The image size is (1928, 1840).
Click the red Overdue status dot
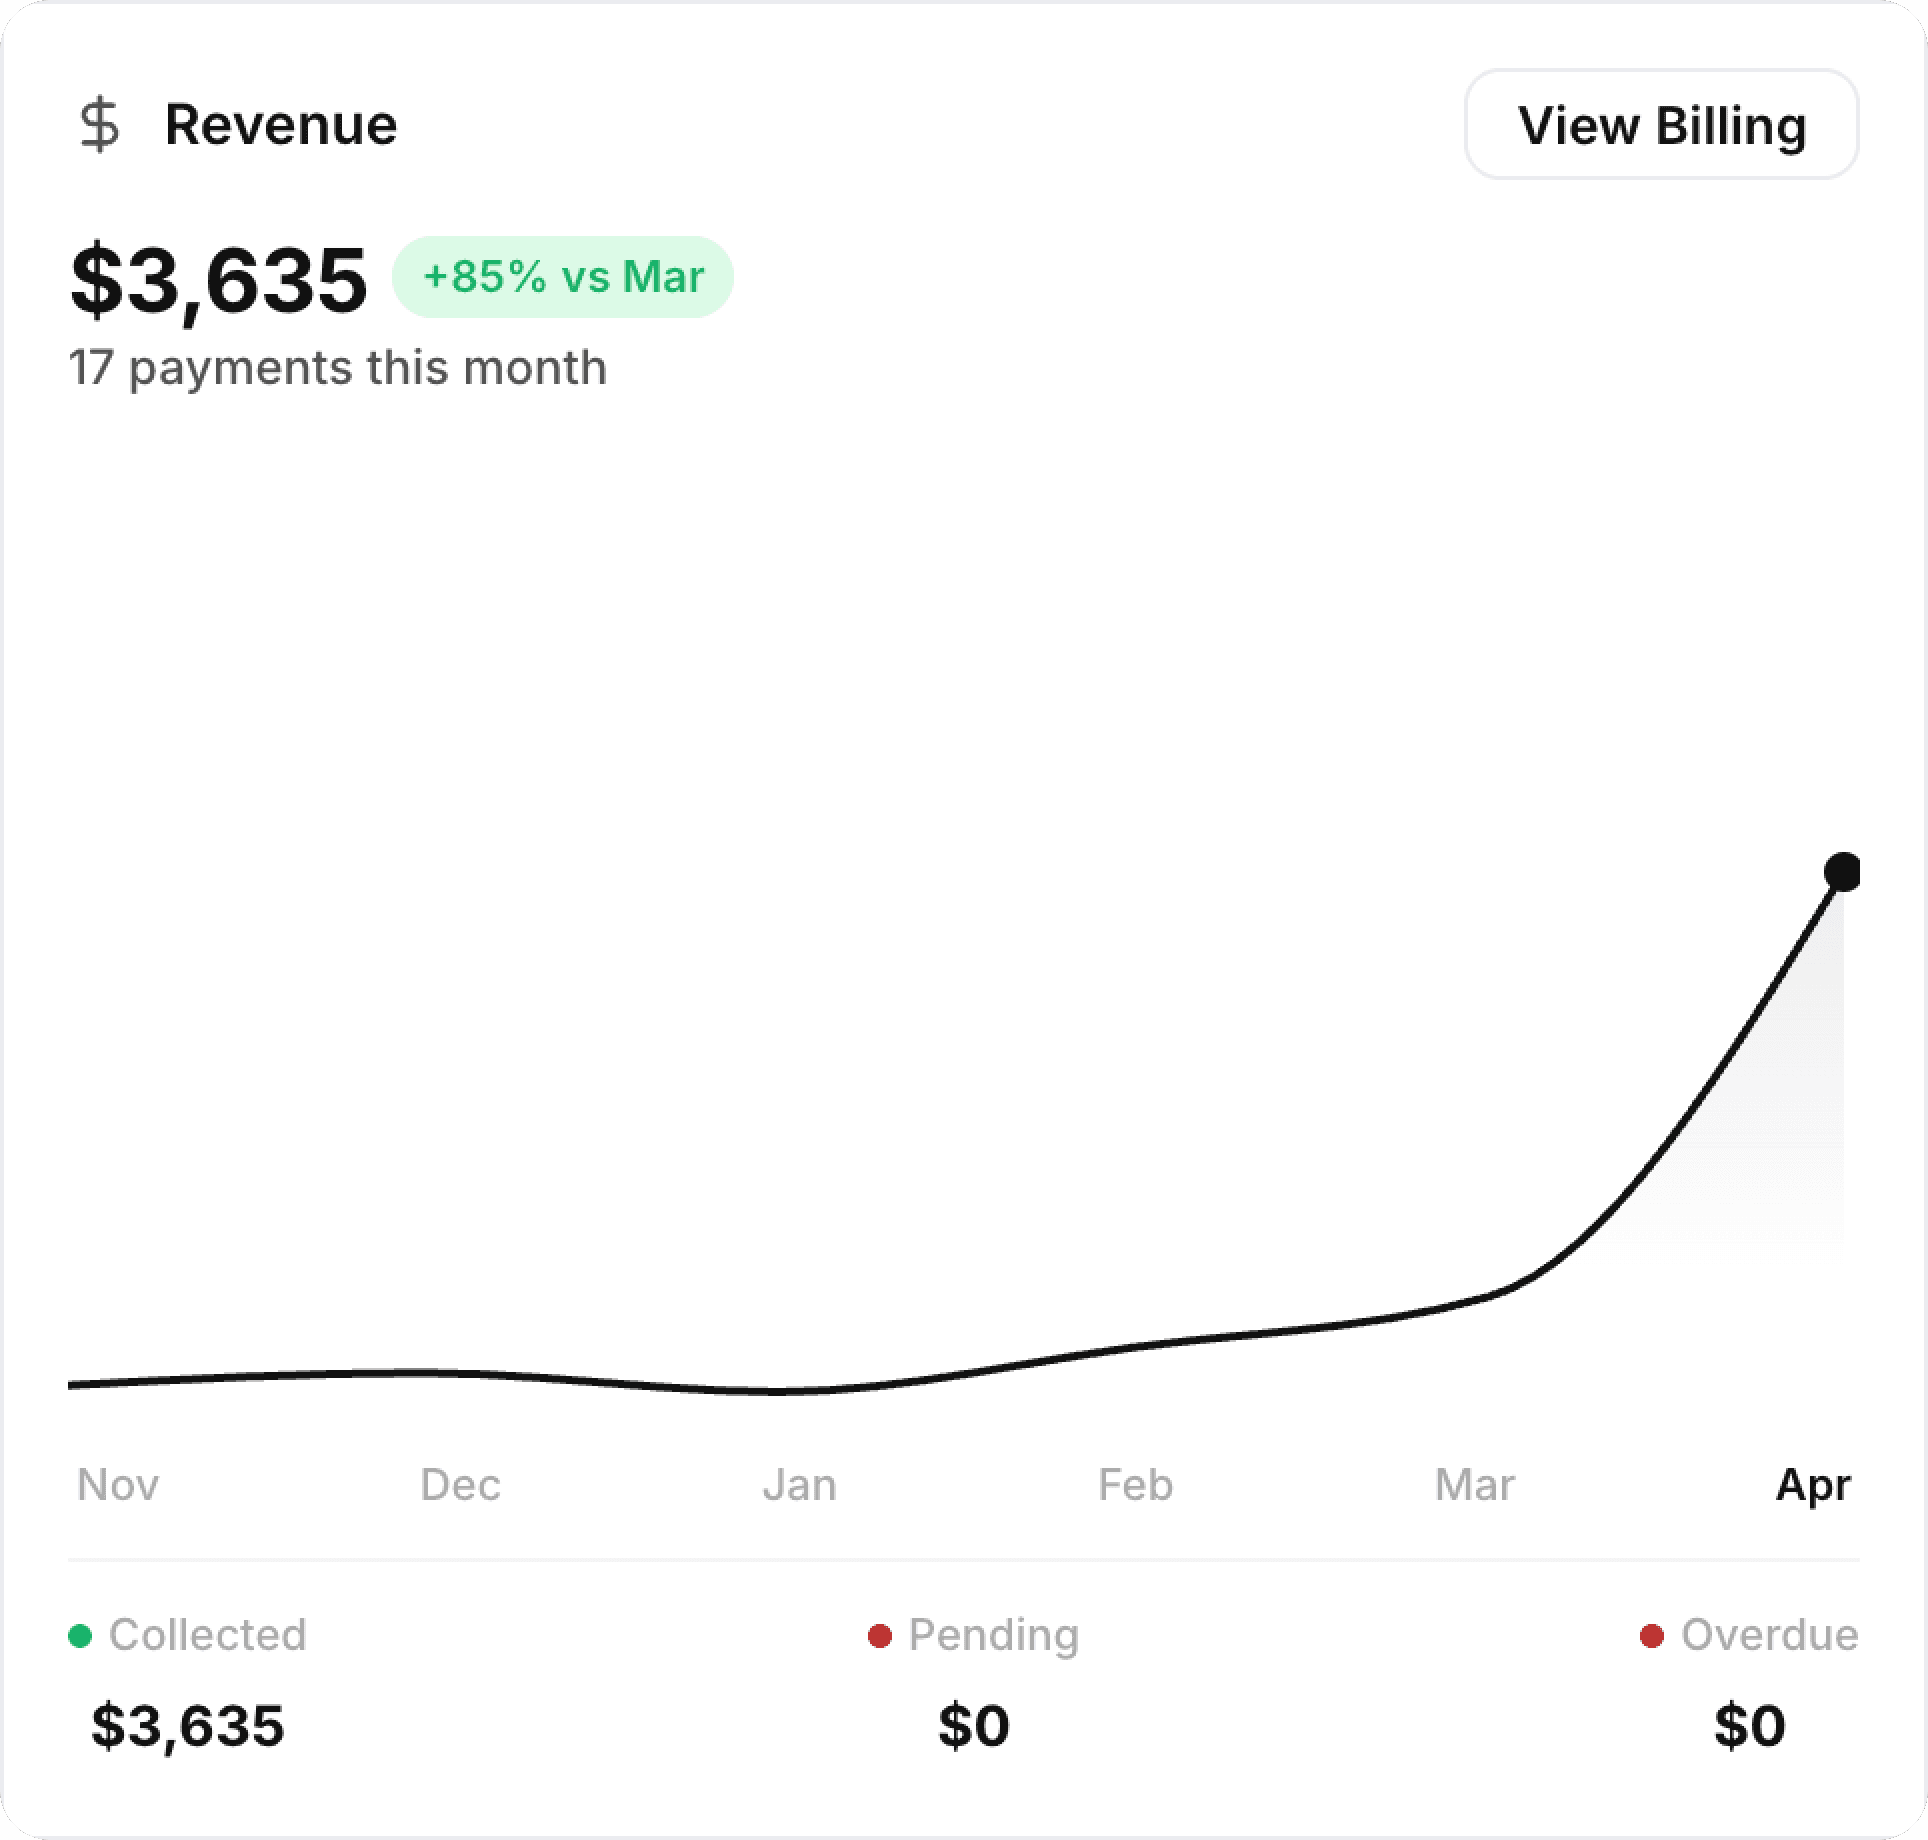tap(1652, 1636)
